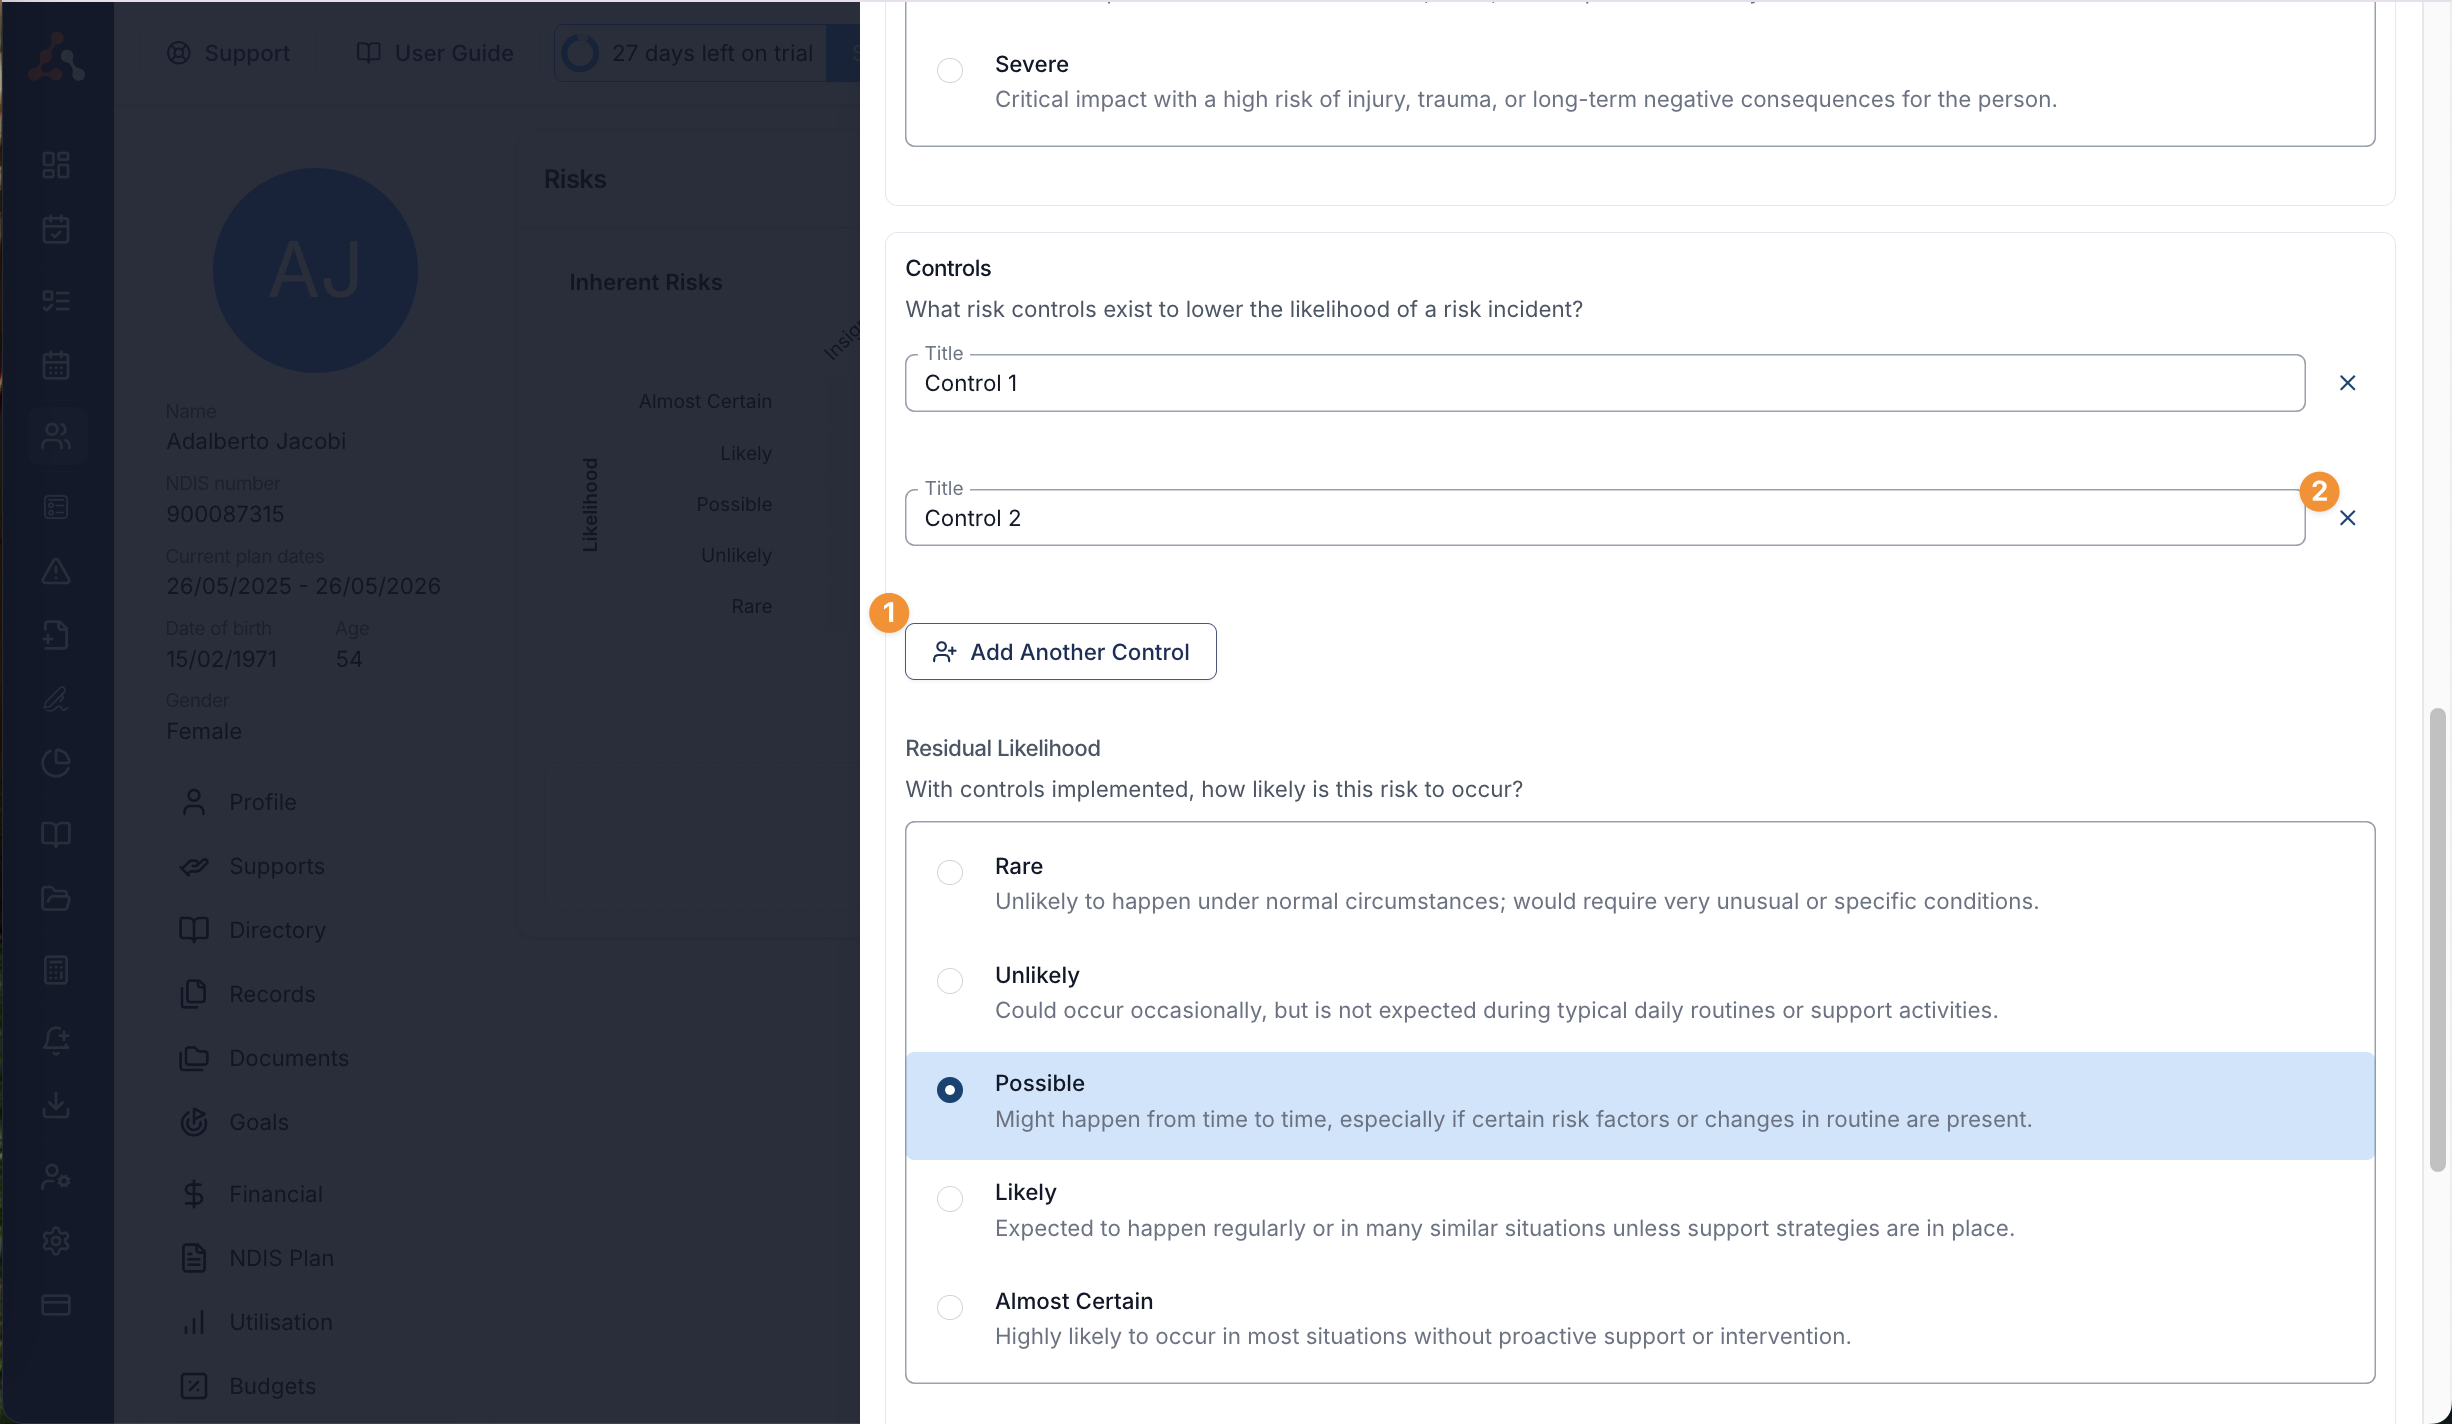Screen dimensions: 2452x1424
Task: Click the Control 2 title input field
Action: (x=1605, y=518)
